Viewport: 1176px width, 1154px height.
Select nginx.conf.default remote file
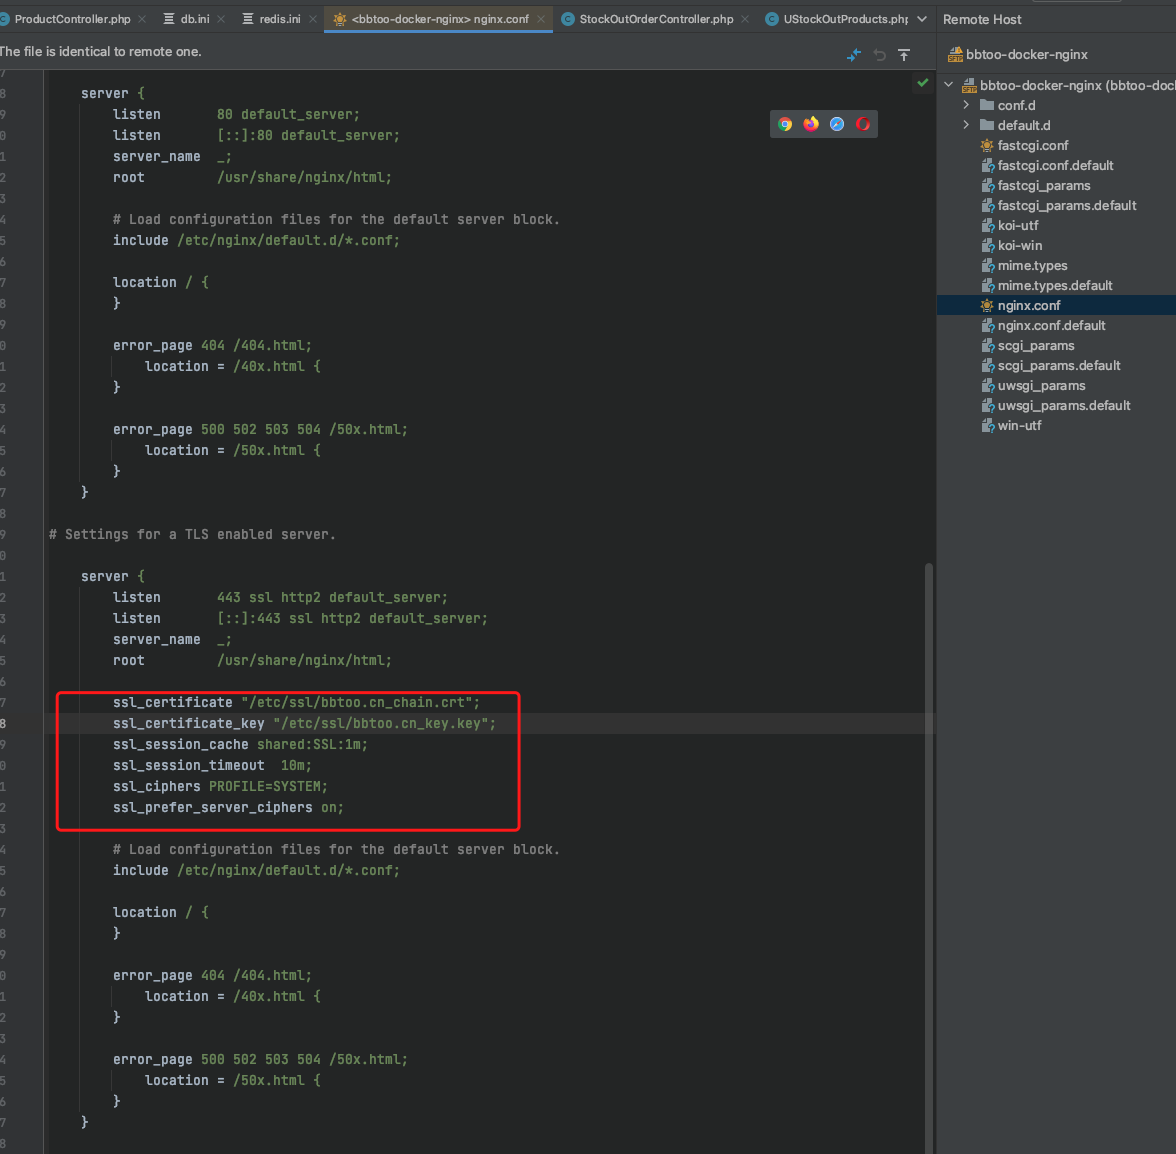(x=1051, y=325)
